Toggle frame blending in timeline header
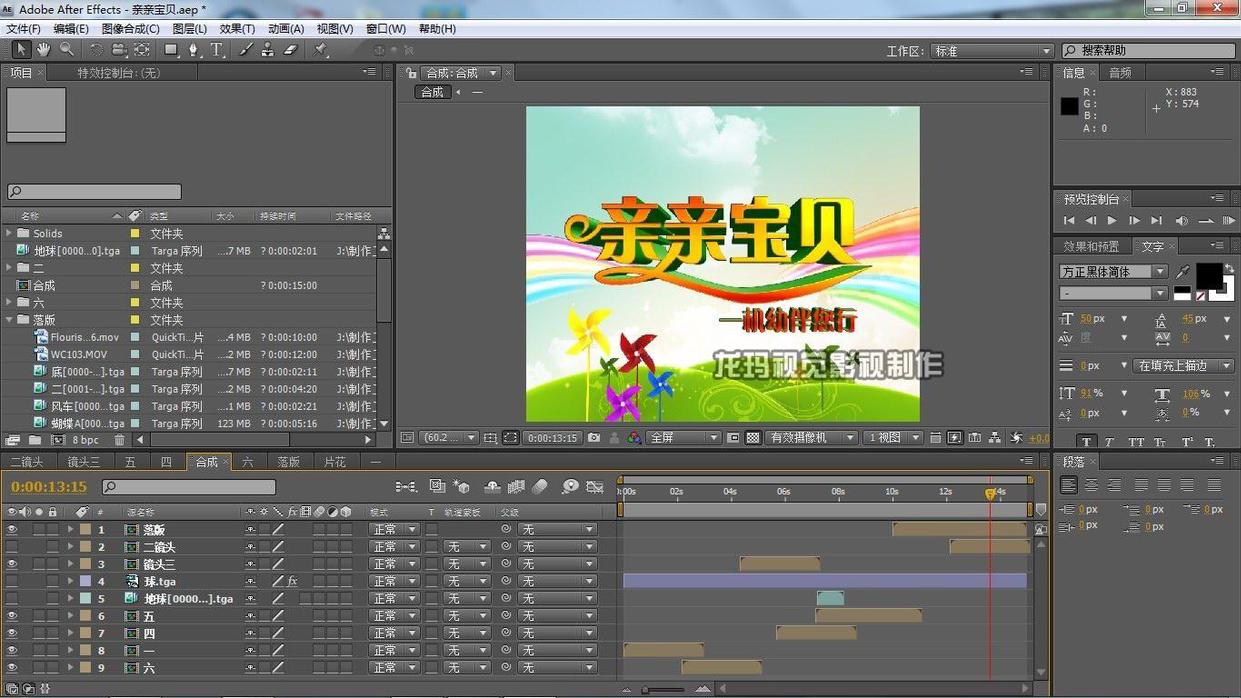1241x698 pixels. tap(516, 487)
